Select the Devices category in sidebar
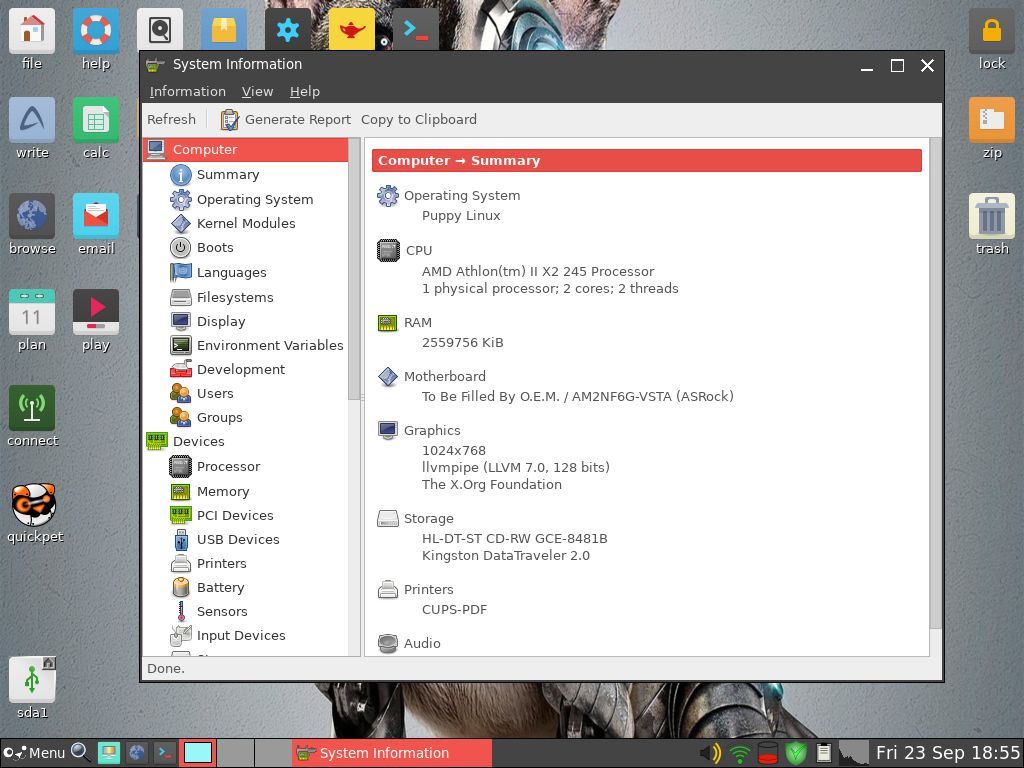This screenshot has width=1024, height=768. tap(199, 441)
